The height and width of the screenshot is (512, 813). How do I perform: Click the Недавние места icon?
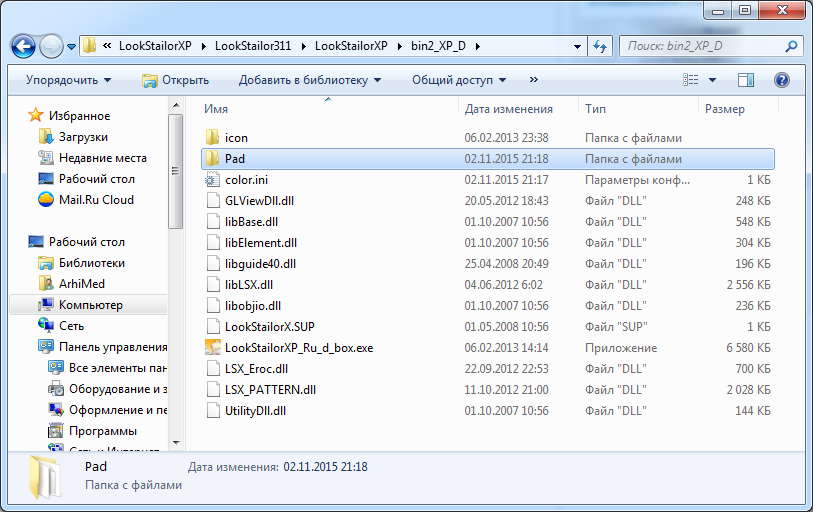(46, 157)
